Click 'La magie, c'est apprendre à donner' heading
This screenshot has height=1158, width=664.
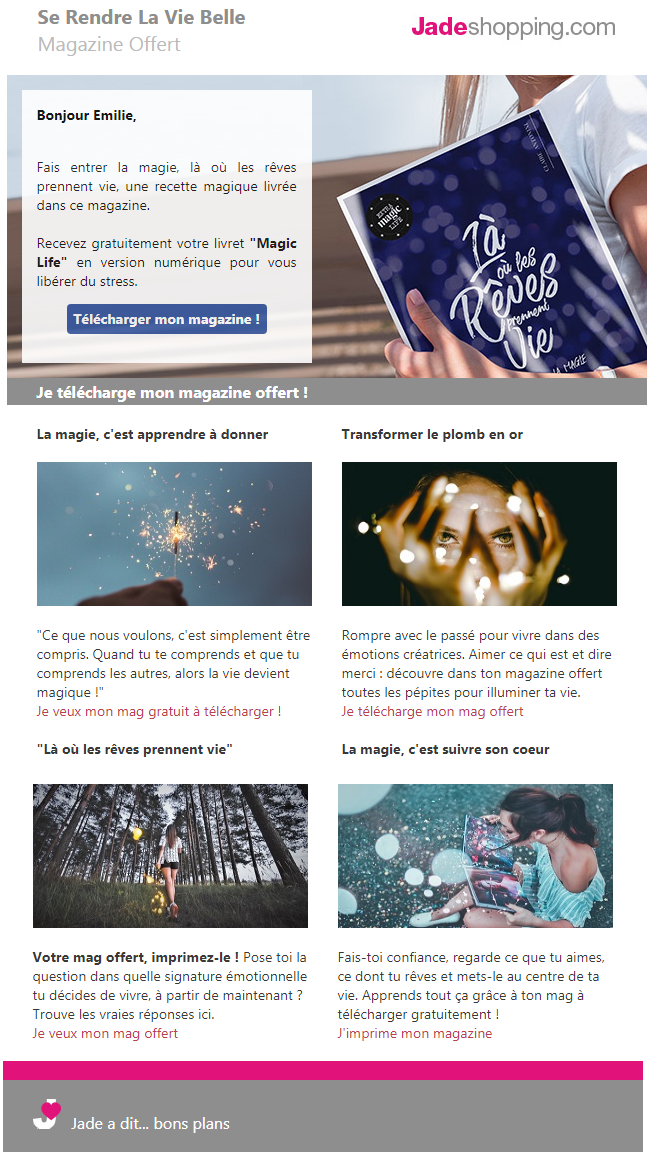click(x=152, y=434)
